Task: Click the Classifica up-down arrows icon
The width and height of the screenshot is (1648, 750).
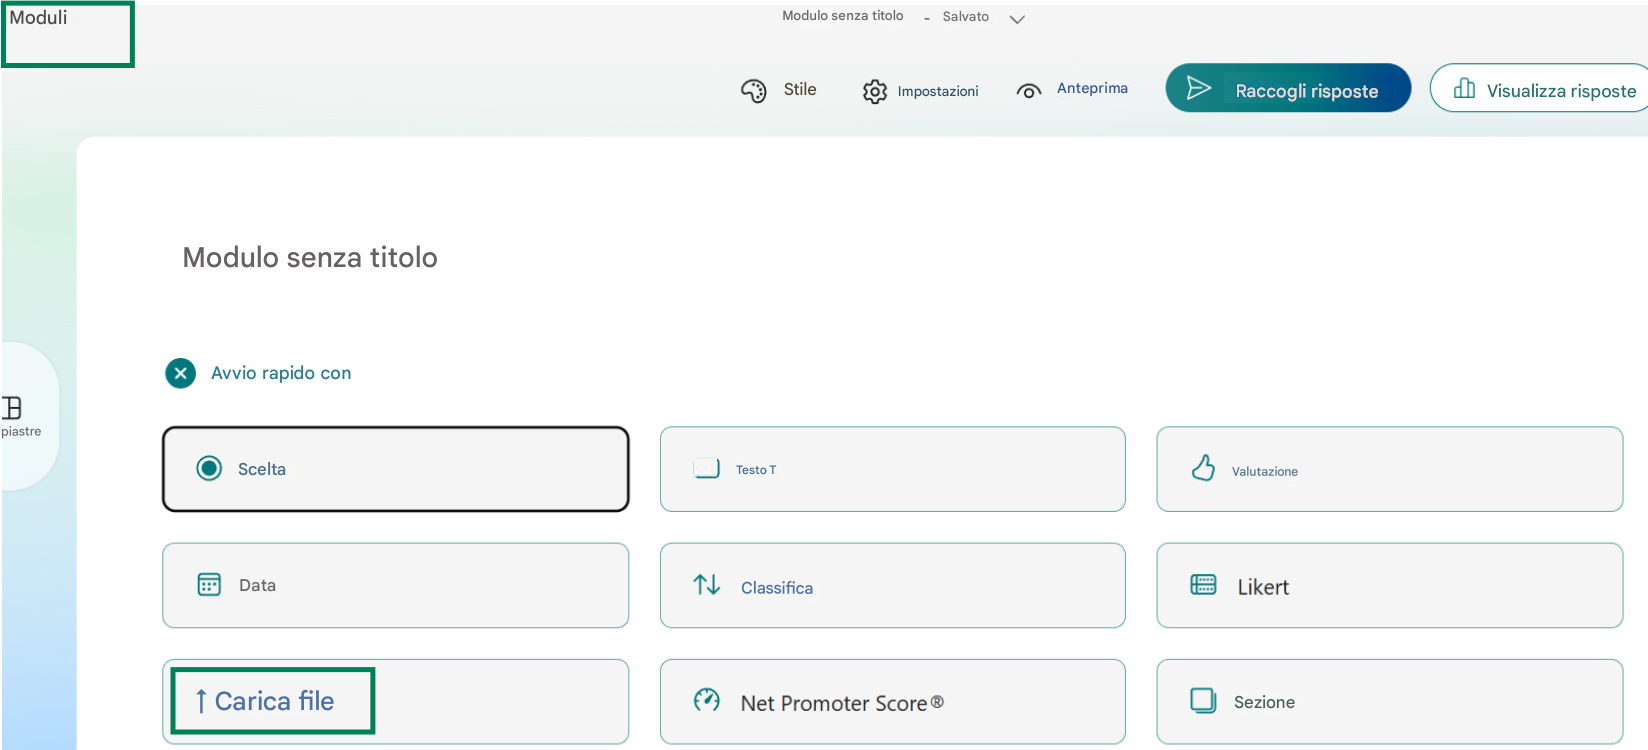Action: [x=707, y=584]
